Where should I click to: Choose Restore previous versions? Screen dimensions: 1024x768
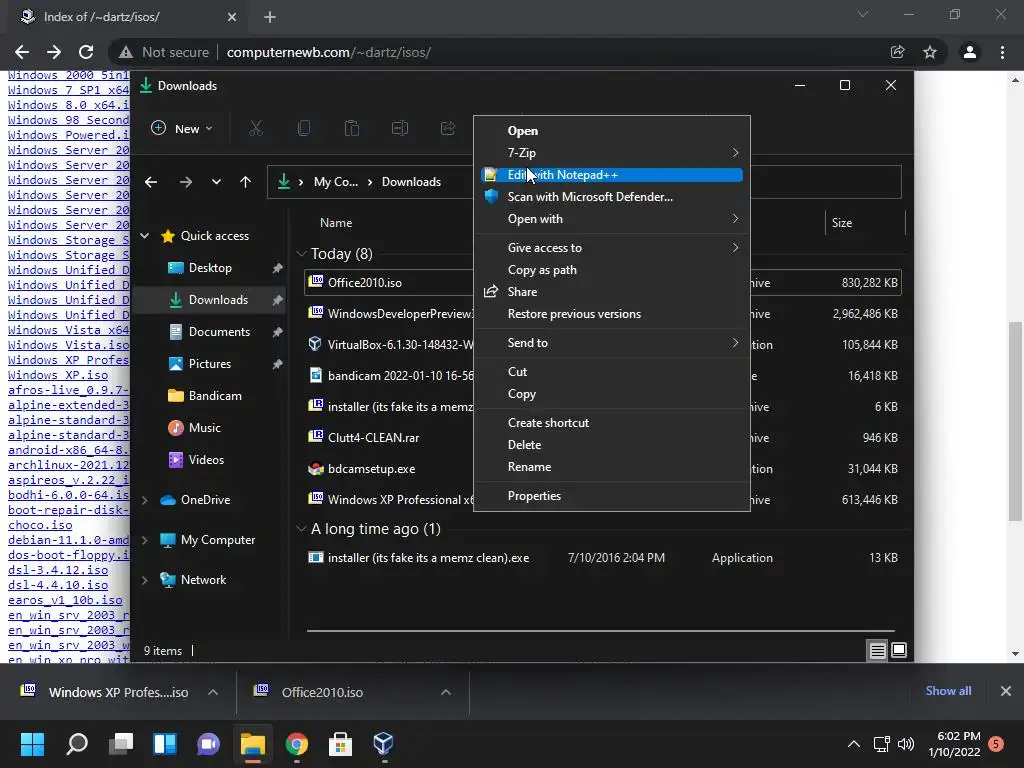[x=612, y=314]
